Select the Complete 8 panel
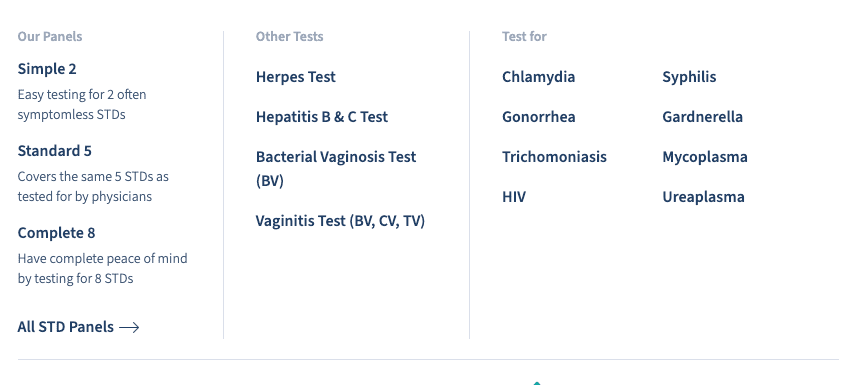 click(x=56, y=233)
